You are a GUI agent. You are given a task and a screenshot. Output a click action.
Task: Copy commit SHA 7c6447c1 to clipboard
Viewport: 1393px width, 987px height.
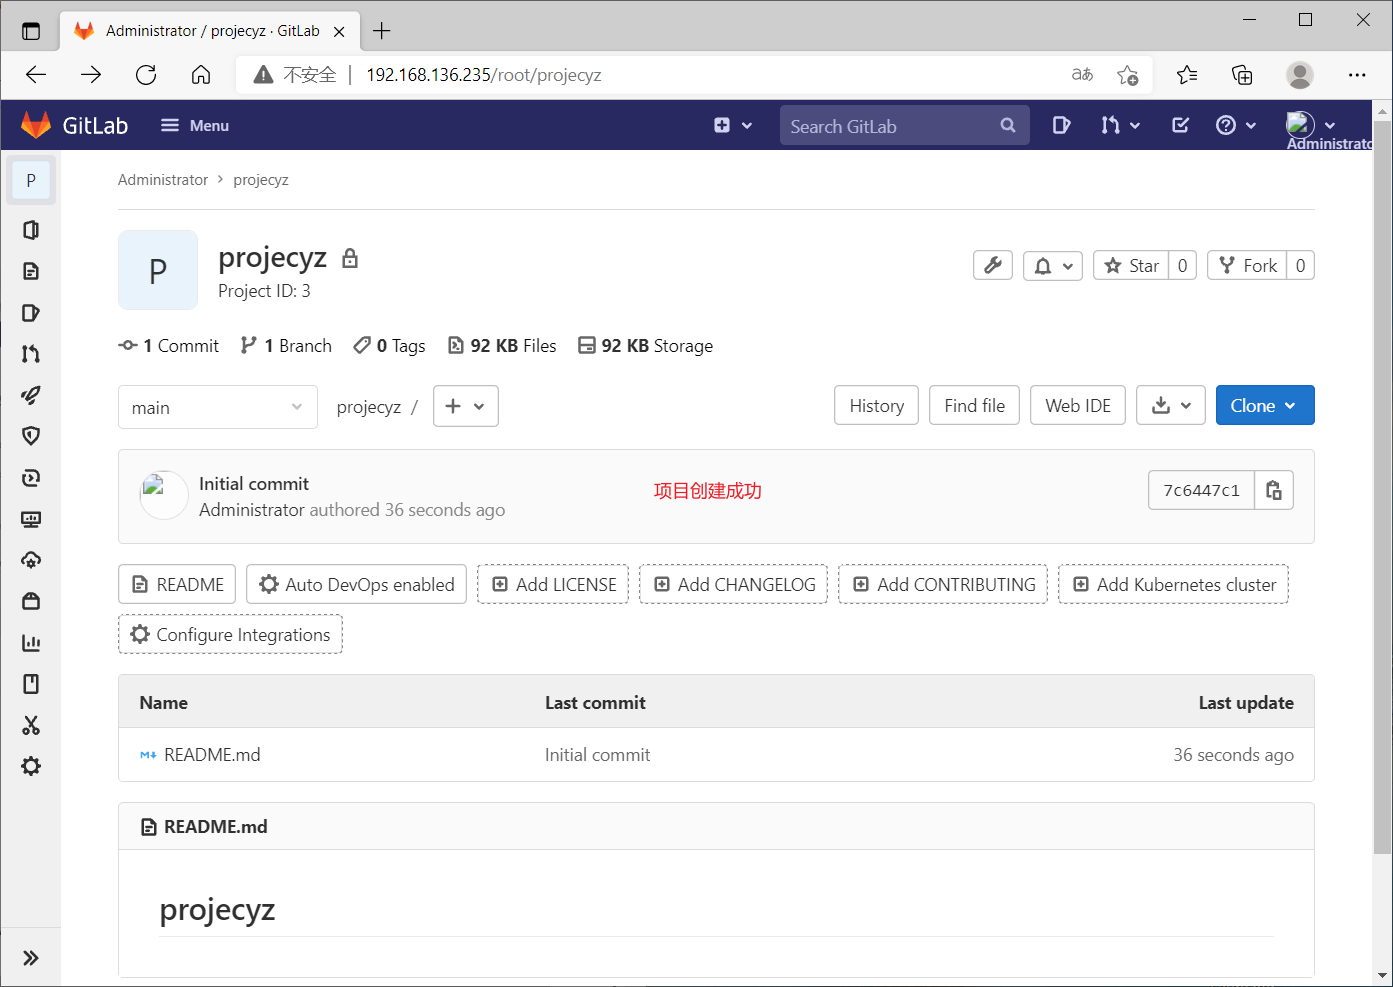coord(1274,490)
